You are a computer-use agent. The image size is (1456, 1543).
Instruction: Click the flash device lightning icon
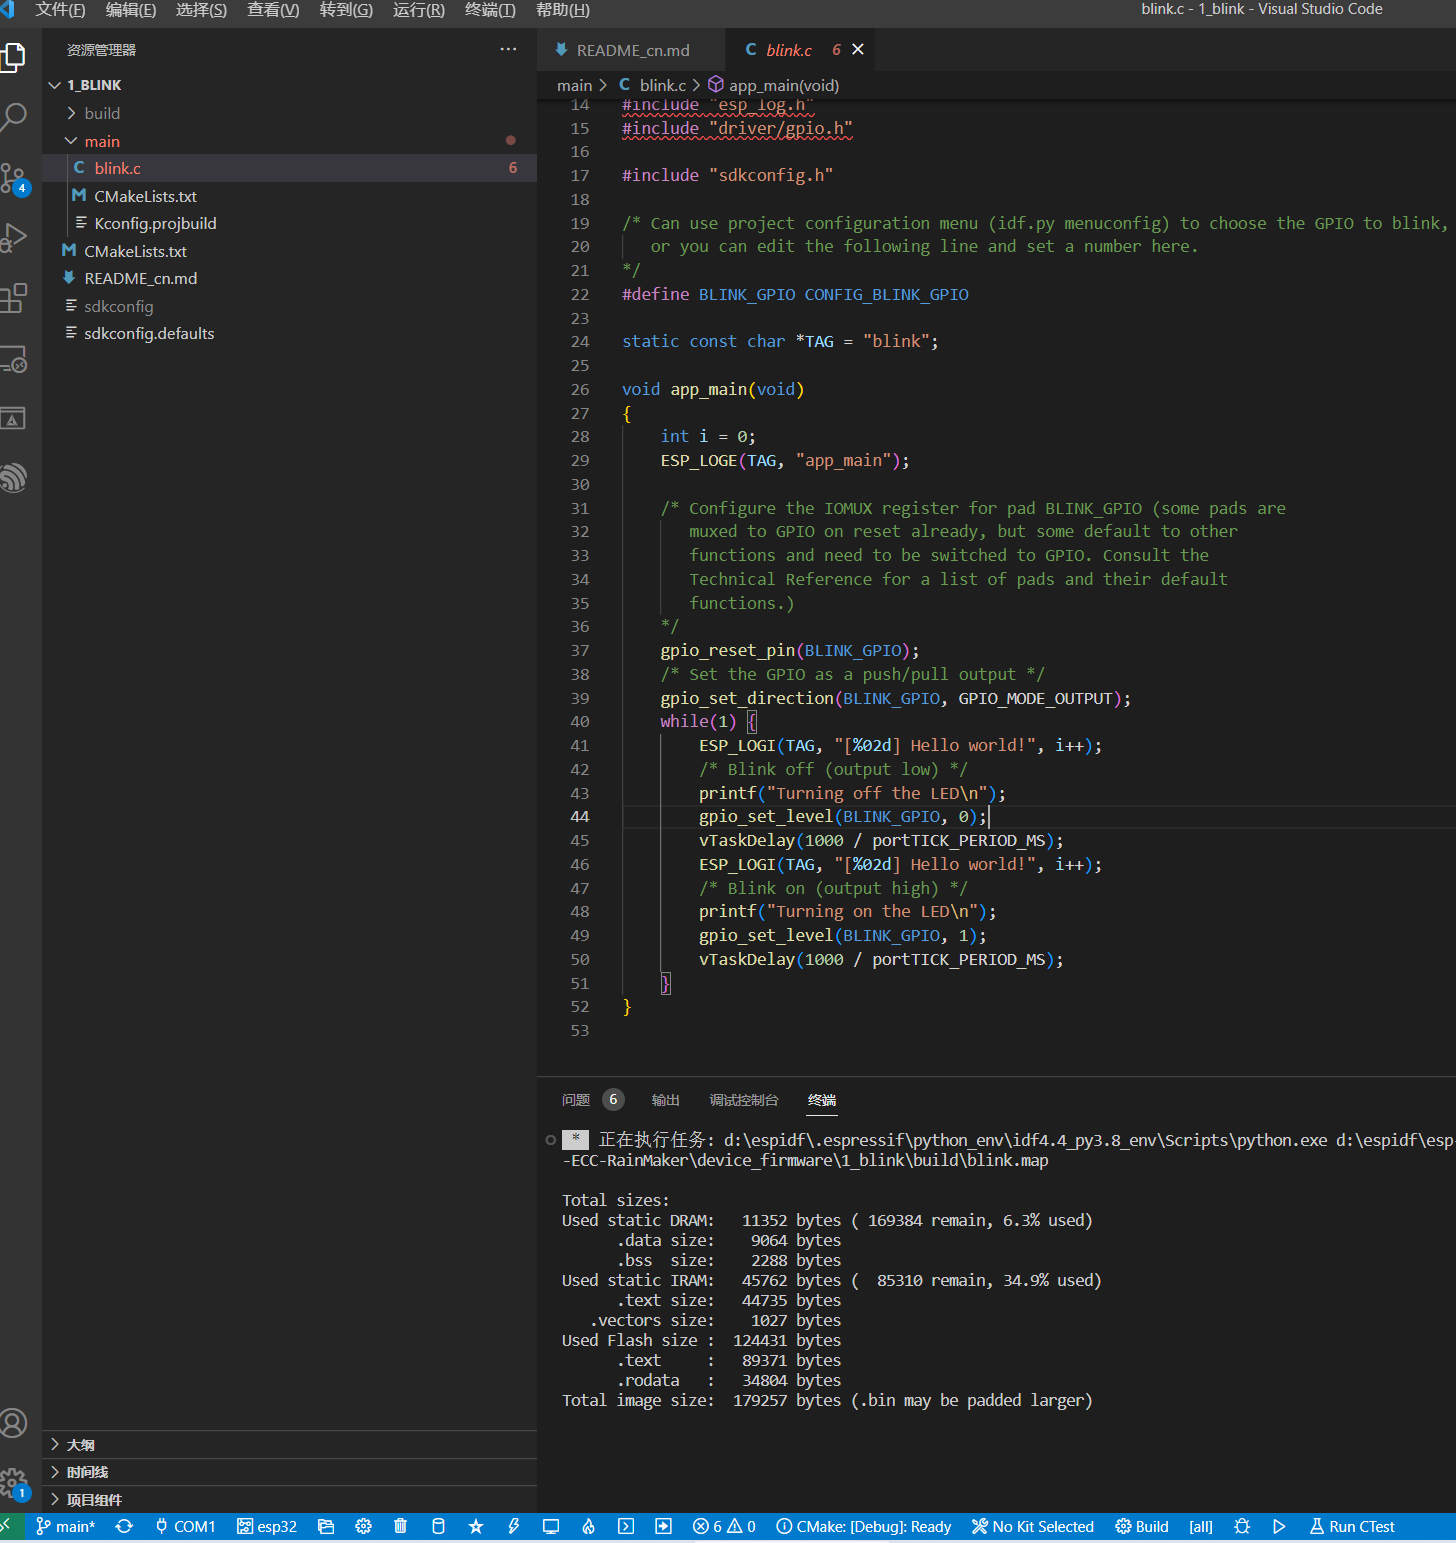coord(513,1526)
